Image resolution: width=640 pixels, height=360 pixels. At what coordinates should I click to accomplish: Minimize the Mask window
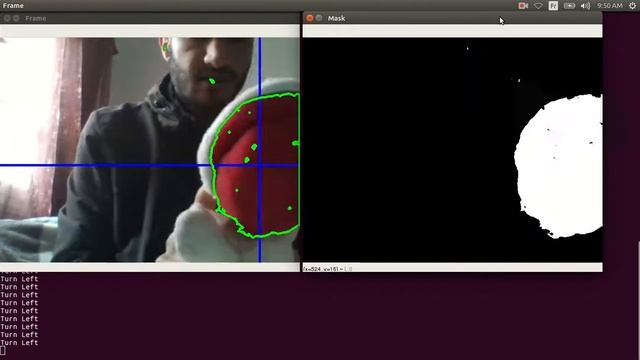tap(319, 18)
